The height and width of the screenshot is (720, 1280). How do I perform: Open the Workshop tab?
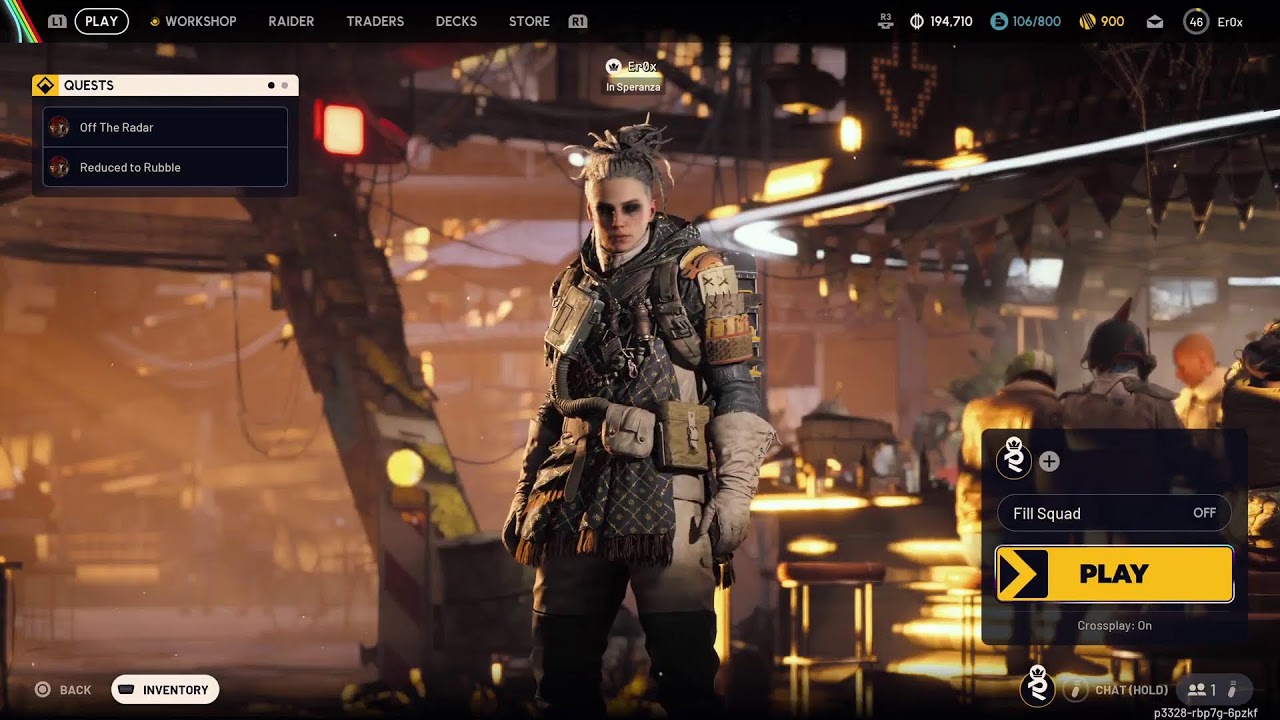click(x=200, y=21)
